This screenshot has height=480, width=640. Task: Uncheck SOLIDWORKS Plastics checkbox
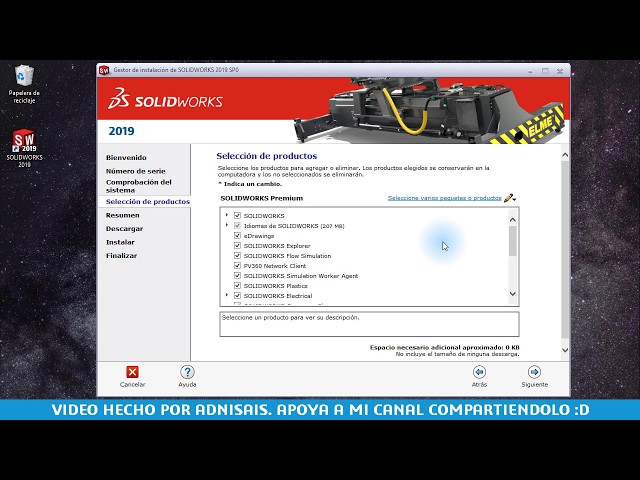tap(237, 285)
